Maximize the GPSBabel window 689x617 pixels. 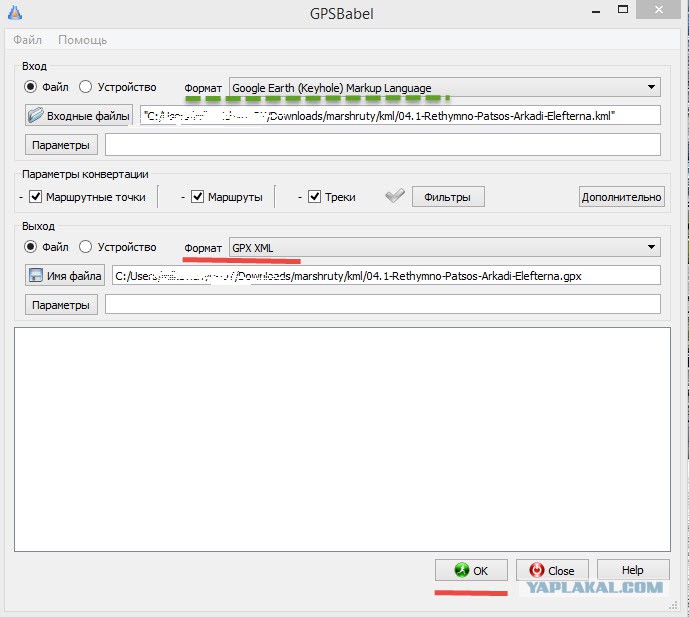(x=623, y=10)
